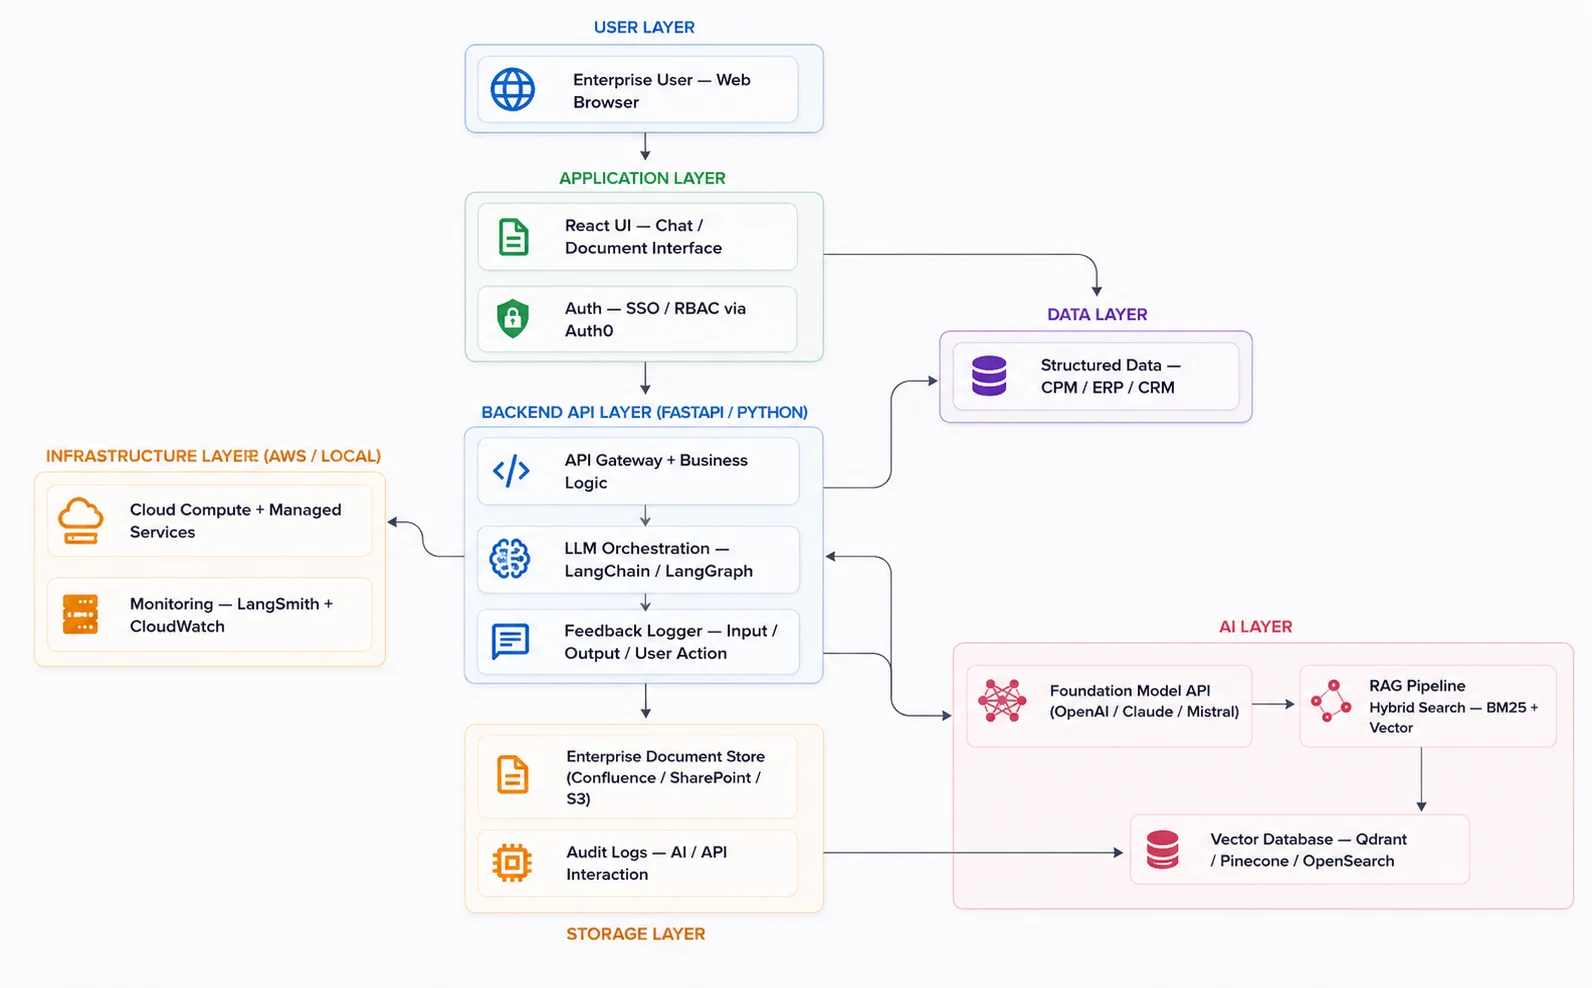Click the brain icon for LLM Orchestration
This screenshot has width=1592, height=988.
click(x=510, y=559)
